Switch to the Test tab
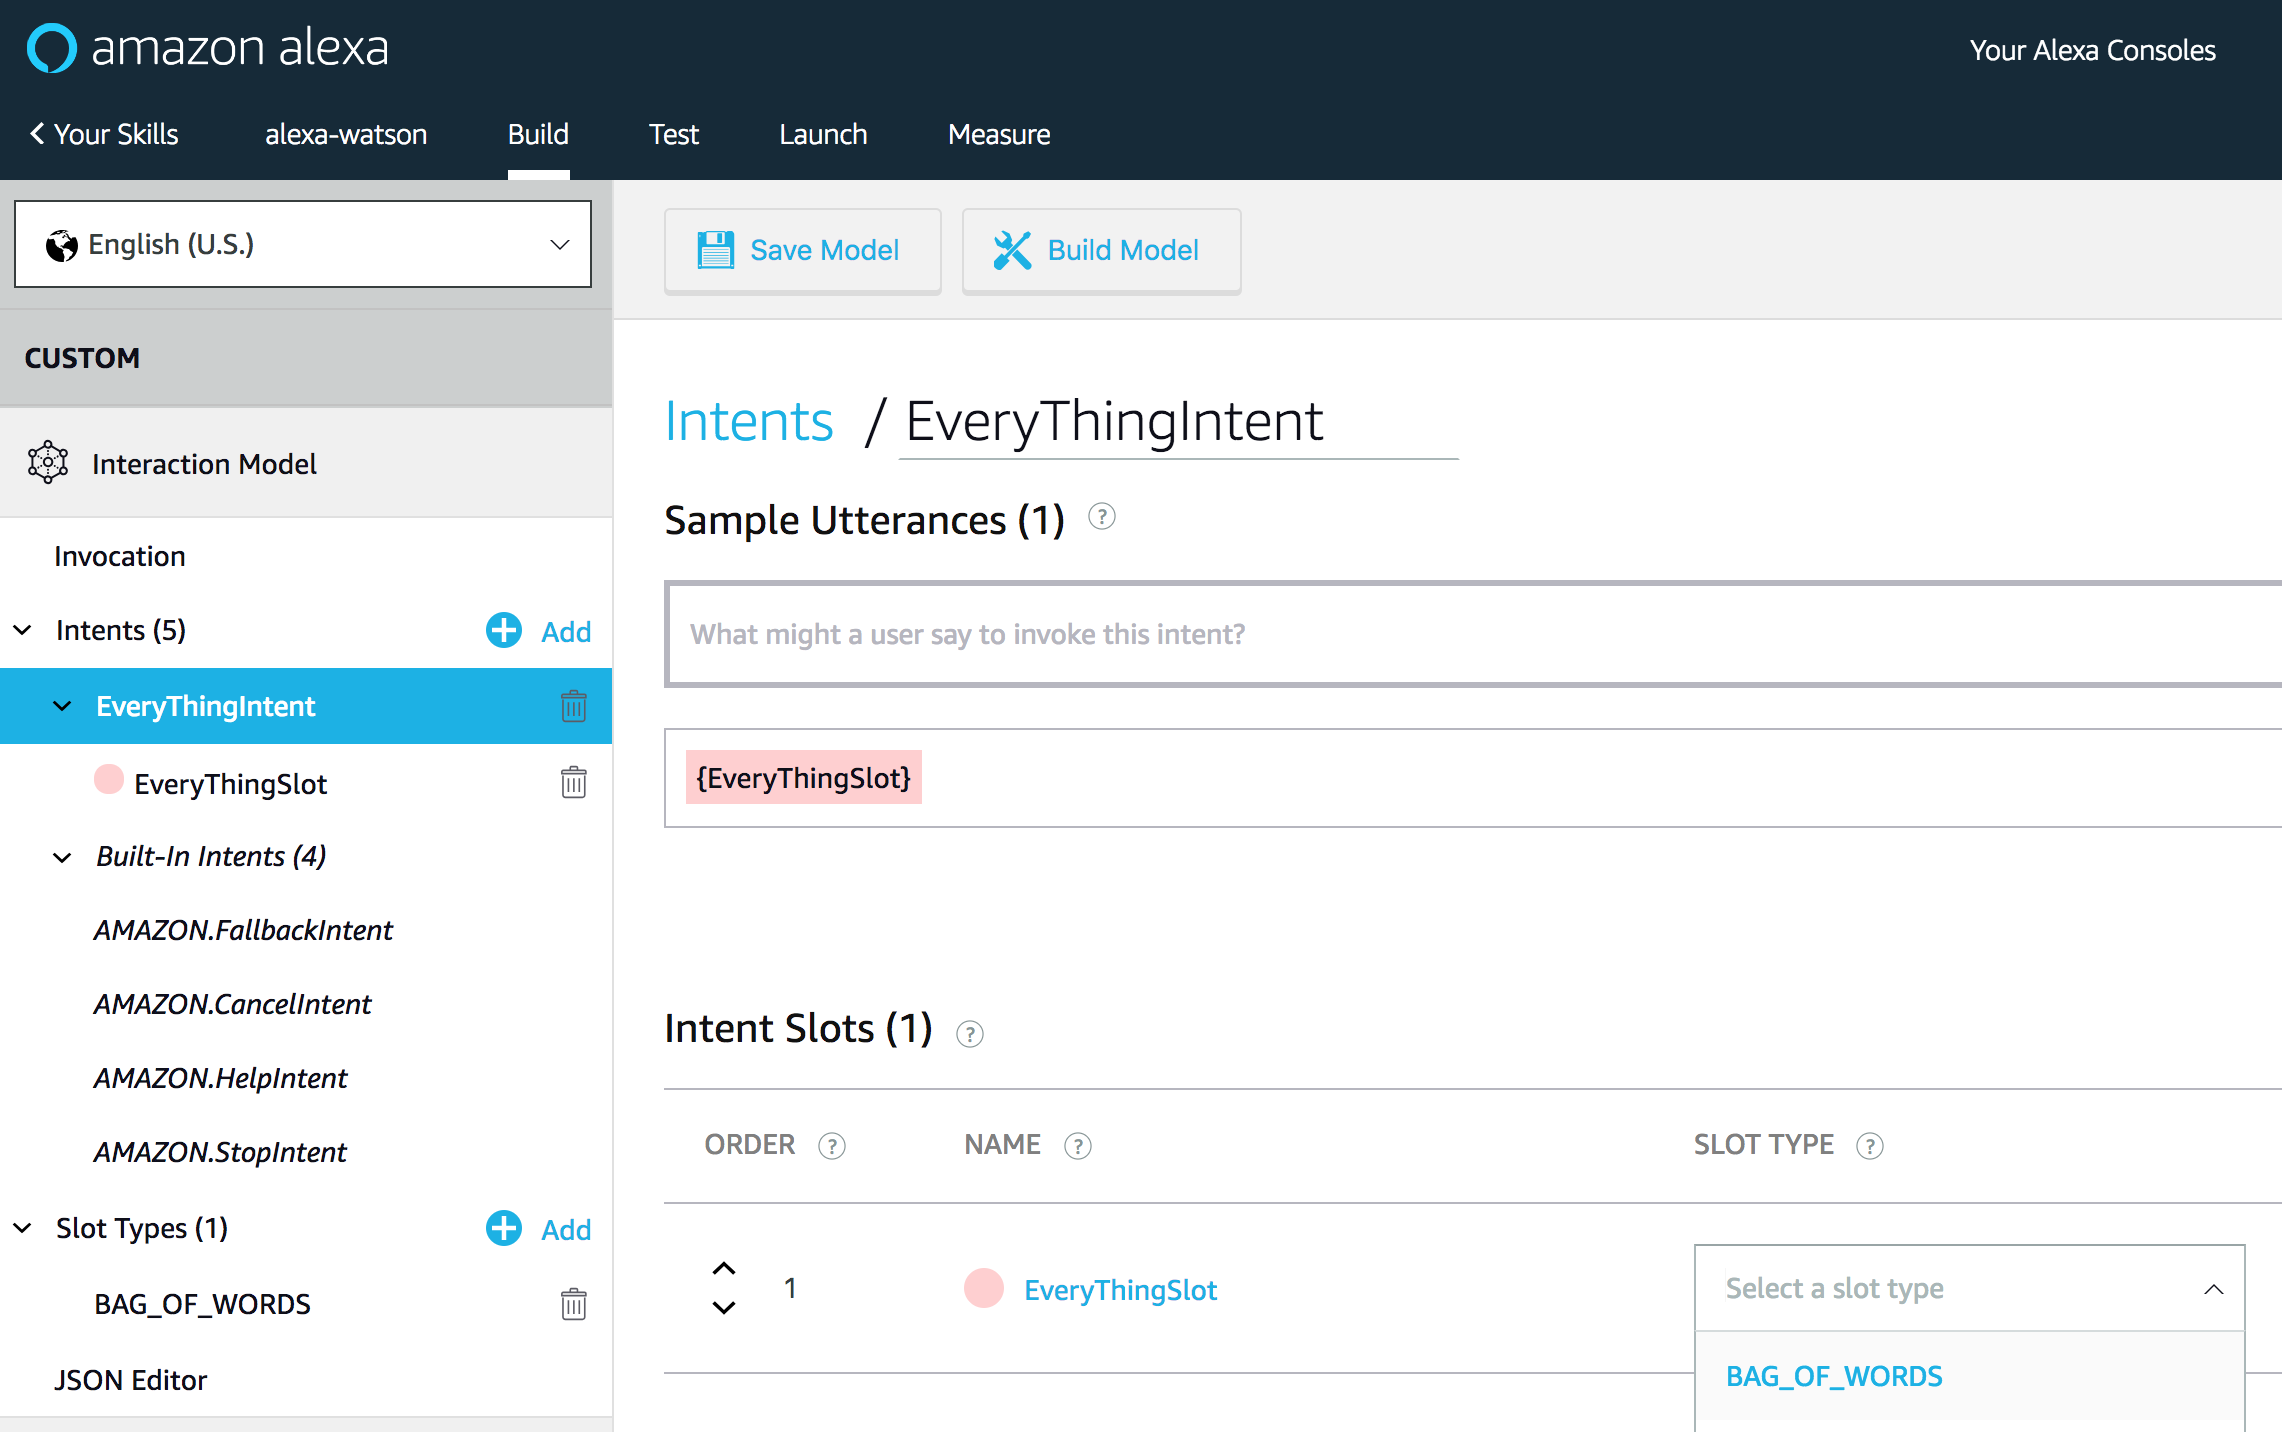 coord(673,134)
